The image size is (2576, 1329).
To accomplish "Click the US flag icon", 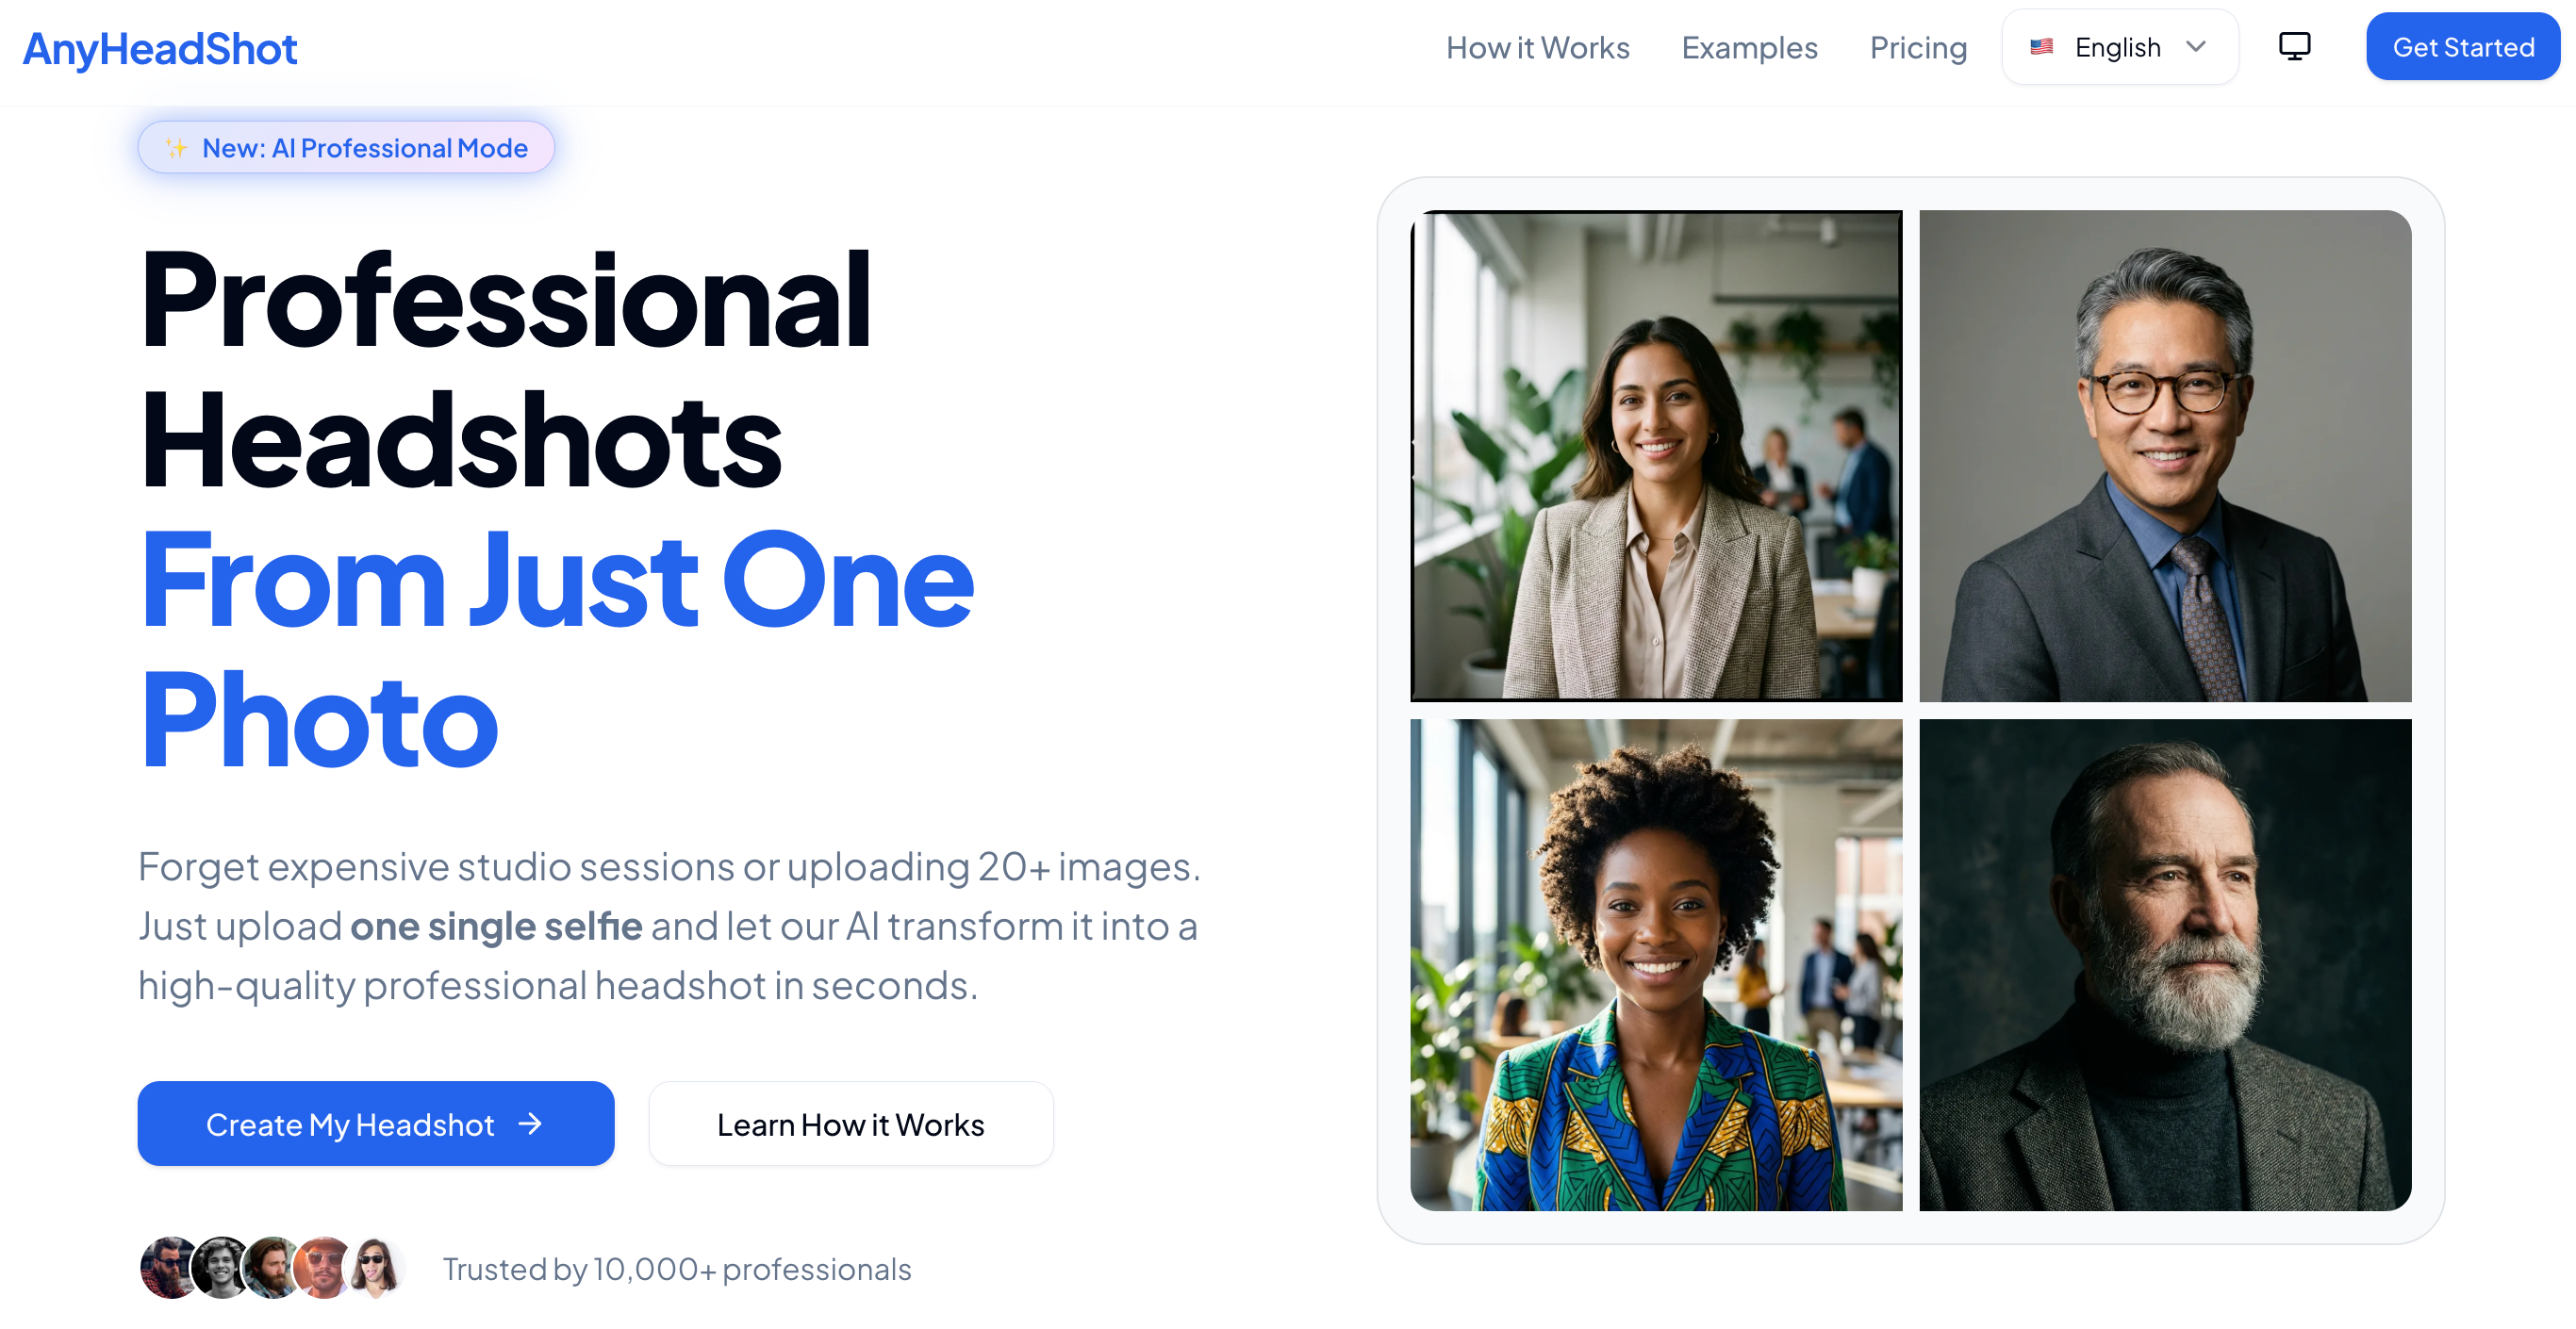I will pos(2042,47).
